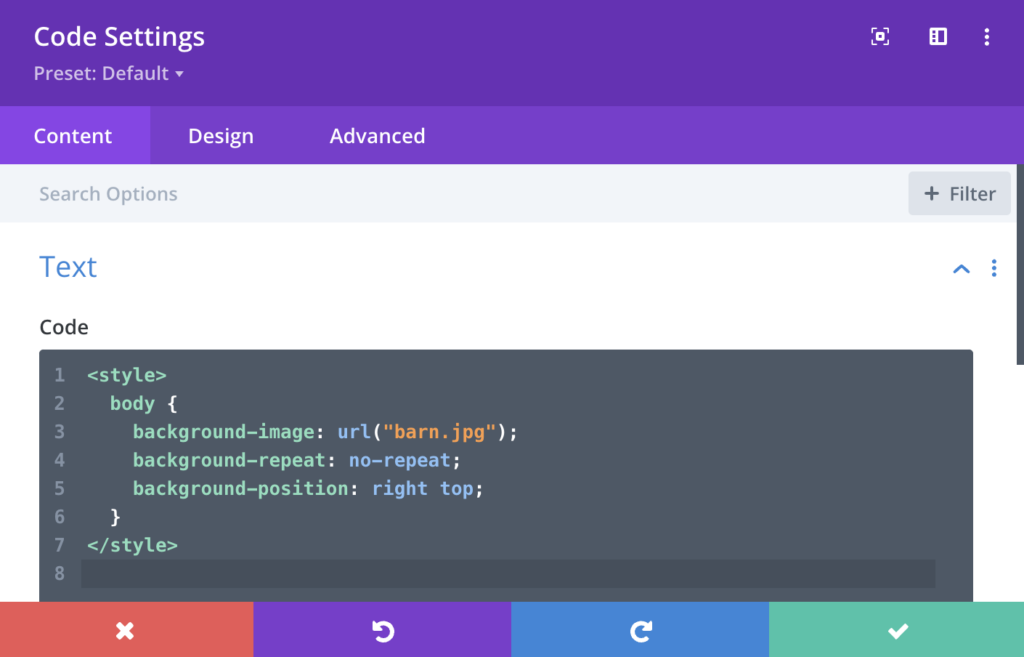Open the Text section options dots
The width and height of the screenshot is (1024, 657).
tap(994, 268)
